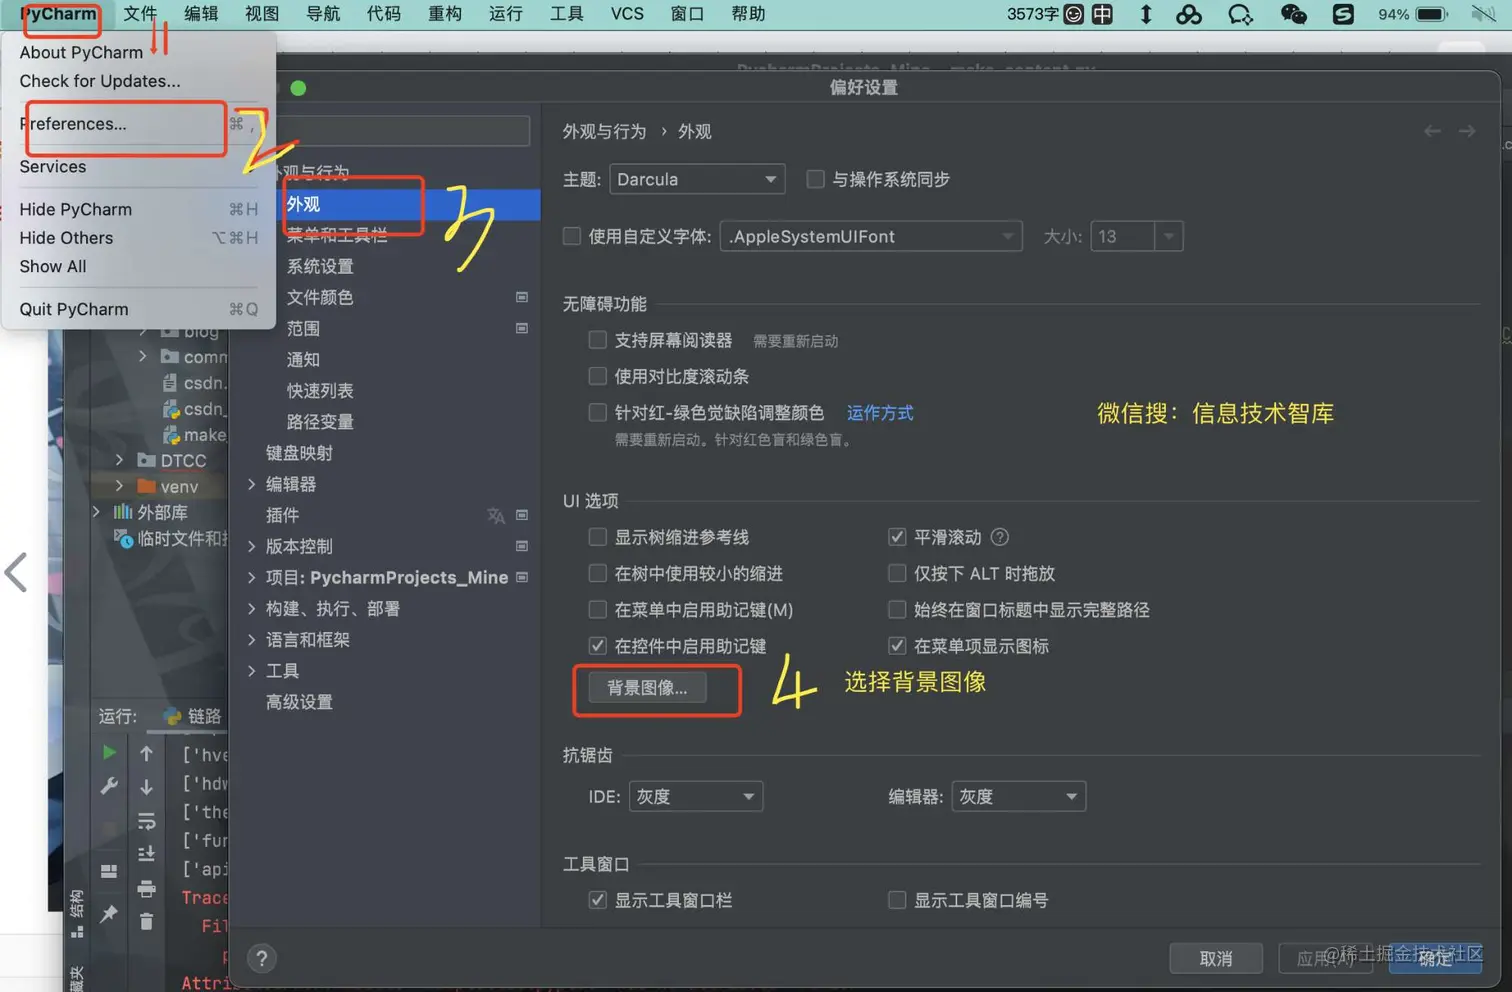This screenshot has height=992, width=1512.
Task: Expand the 版本控制 settings category
Action: pos(252,546)
